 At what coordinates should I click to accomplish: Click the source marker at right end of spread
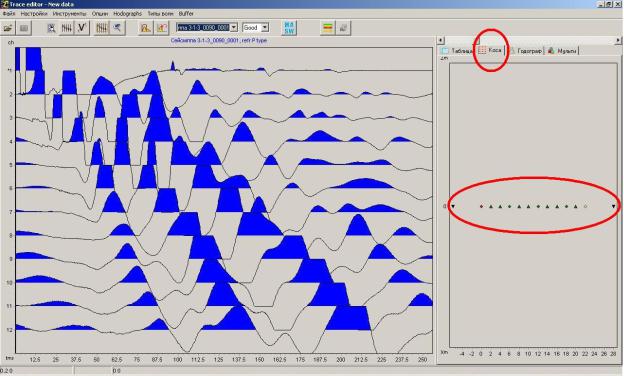coord(614,207)
